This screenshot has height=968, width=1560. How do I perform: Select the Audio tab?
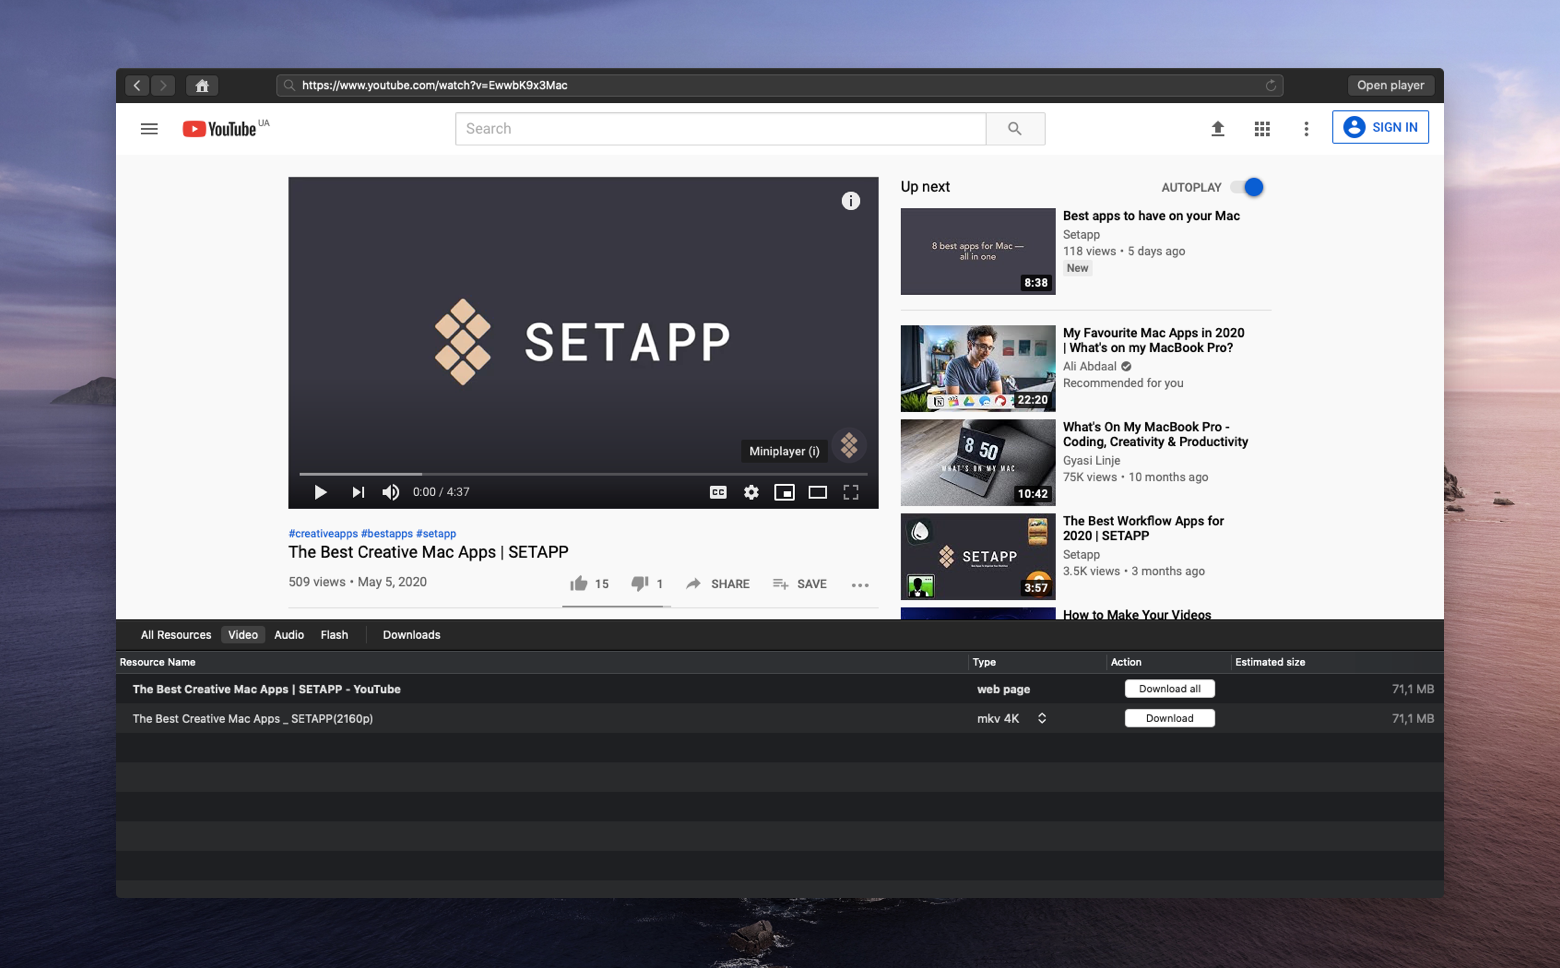[x=289, y=635]
